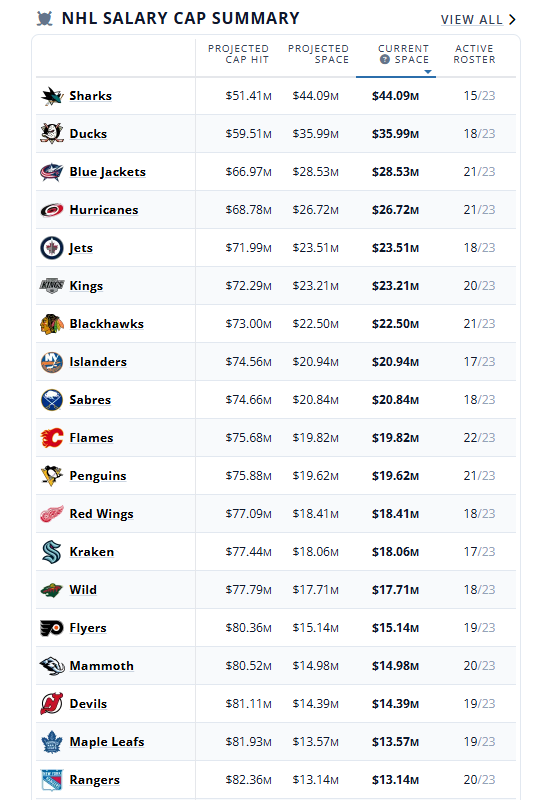Viewport: 544px width, 800px height.
Task: Click the Kraken team logo
Action: [x=52, y=552]
